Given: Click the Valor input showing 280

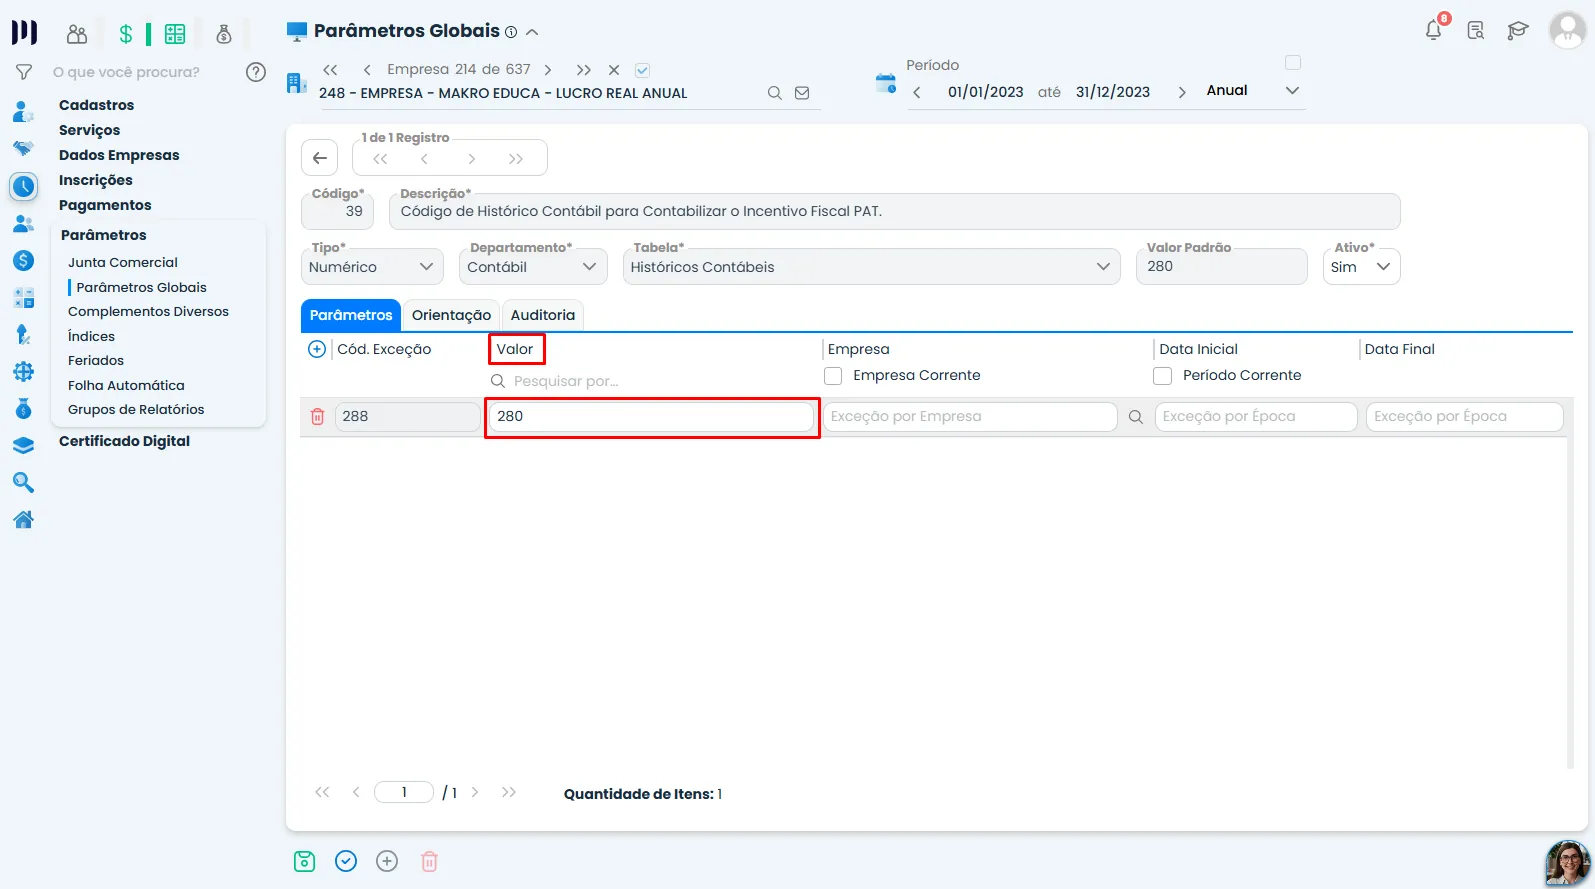Looking at the screenshot, I should click(651, 417).
